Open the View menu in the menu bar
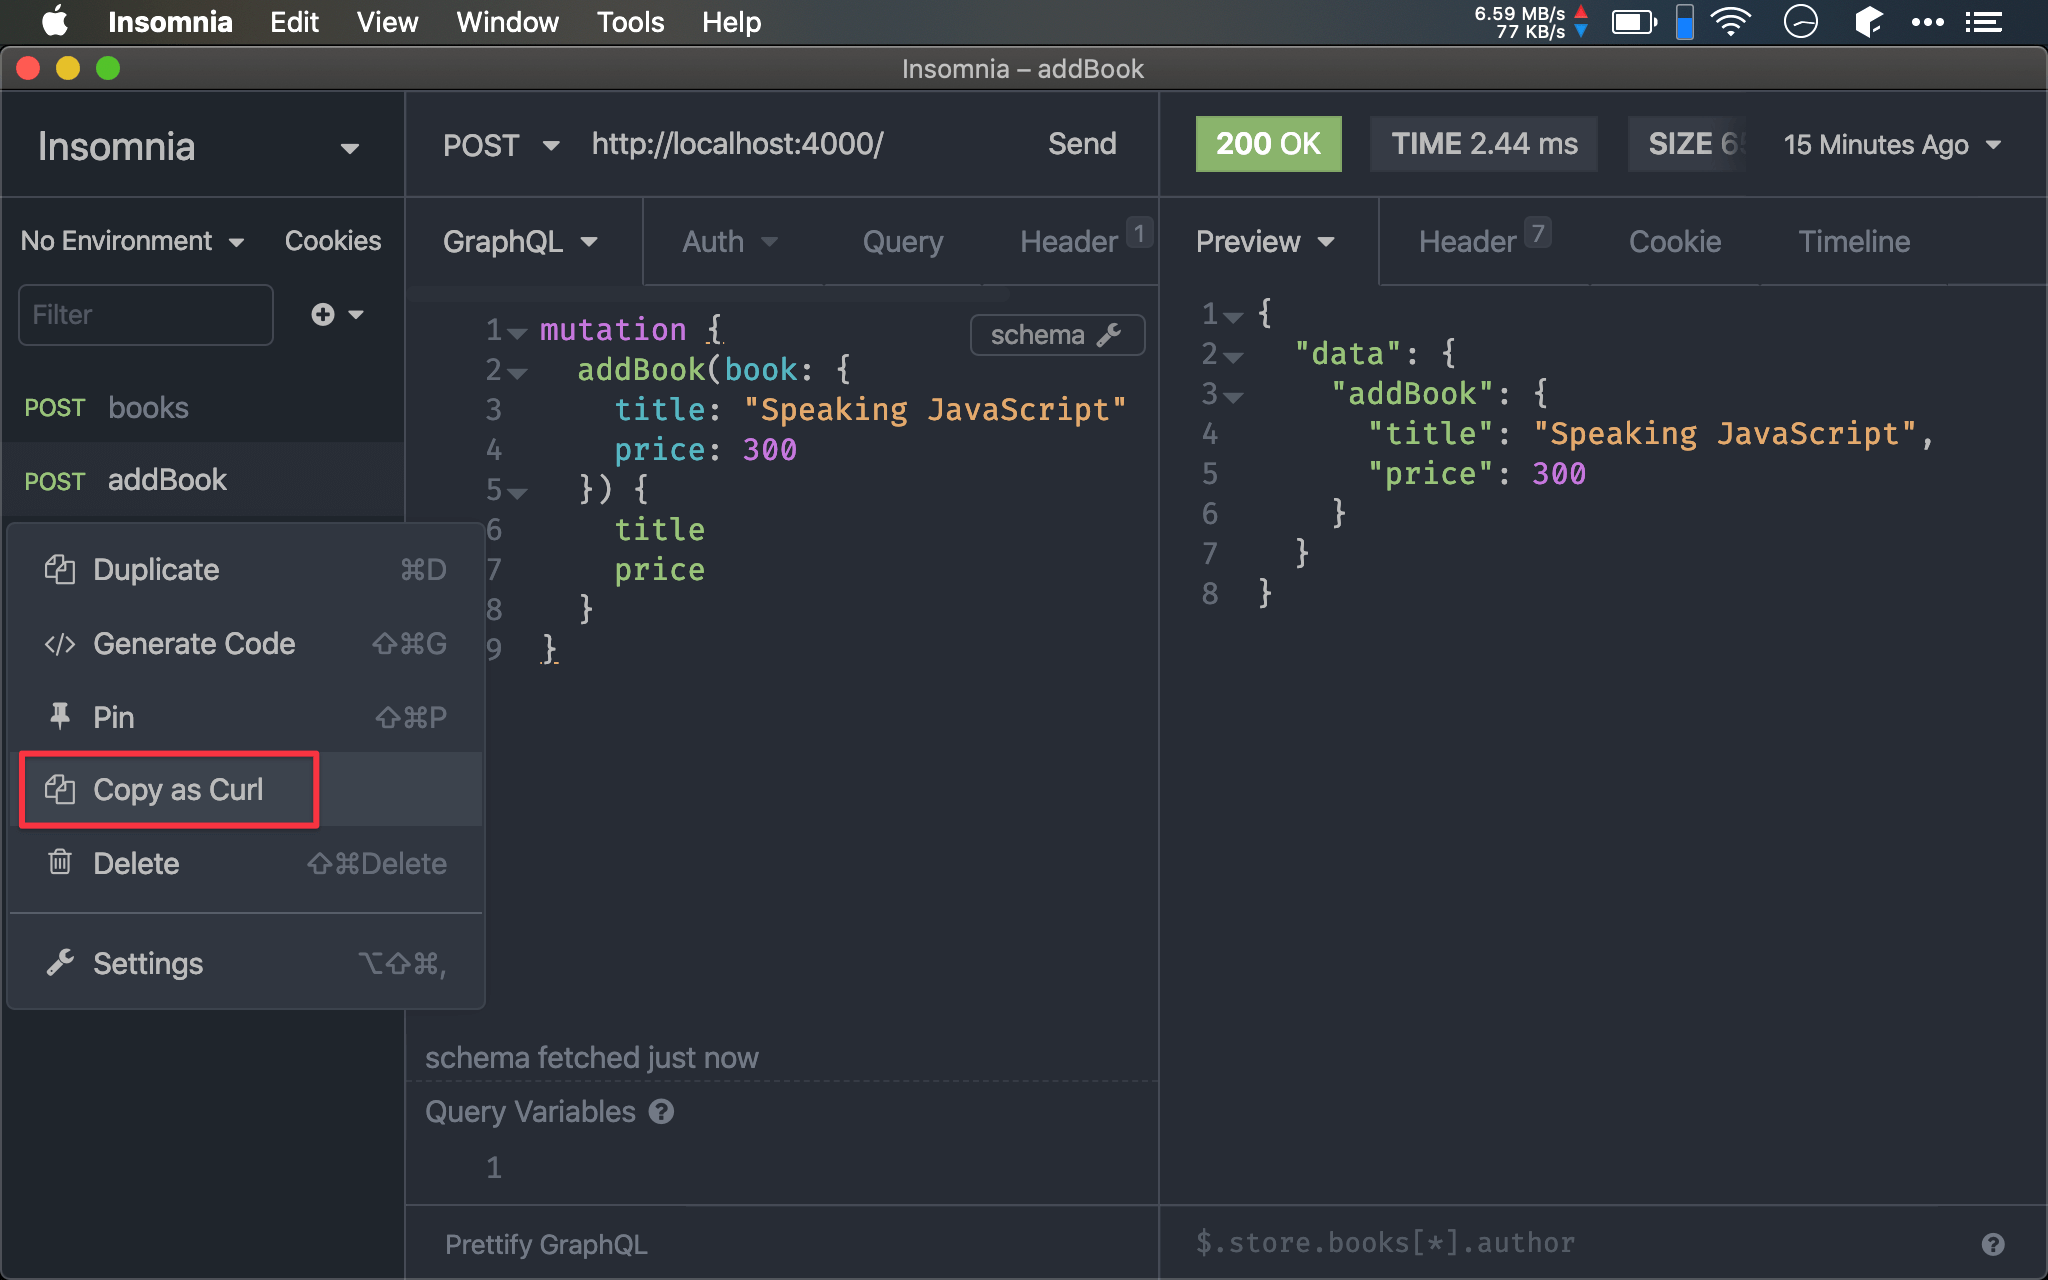 tap(387, 21)
